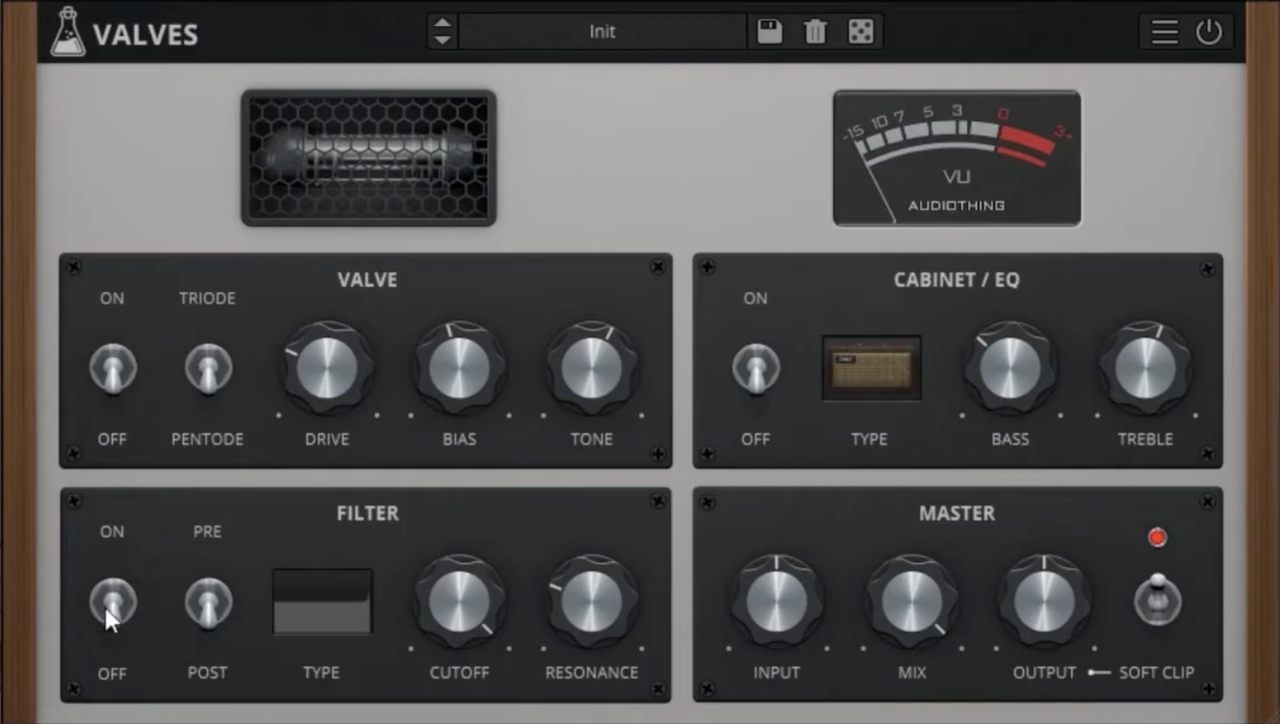Click the AUDIOTHING text on VU meter

(x=956, y=205)
